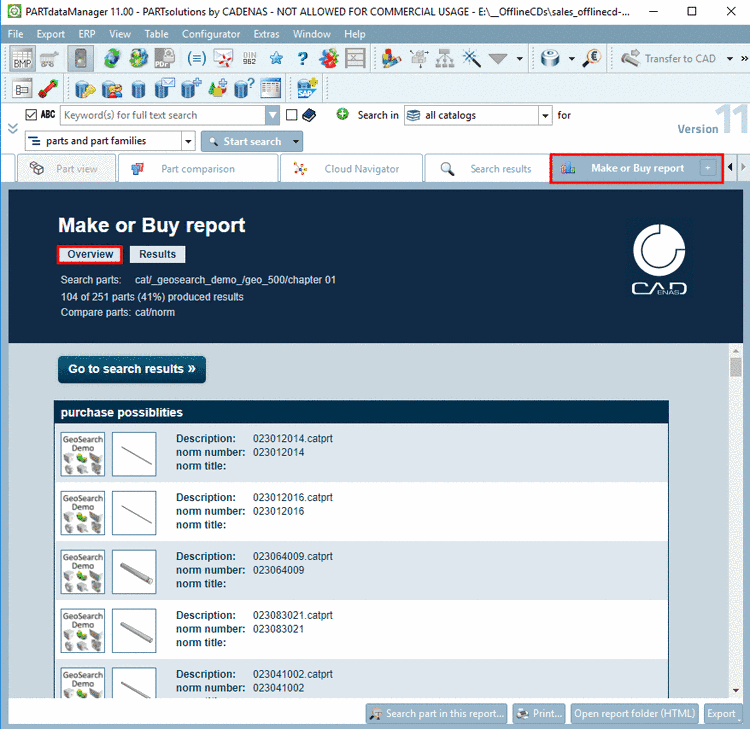Image resolution: width=750 pixels, height=729 pixels.
Task: Click the database with users icon
Action: pos(112,89)
